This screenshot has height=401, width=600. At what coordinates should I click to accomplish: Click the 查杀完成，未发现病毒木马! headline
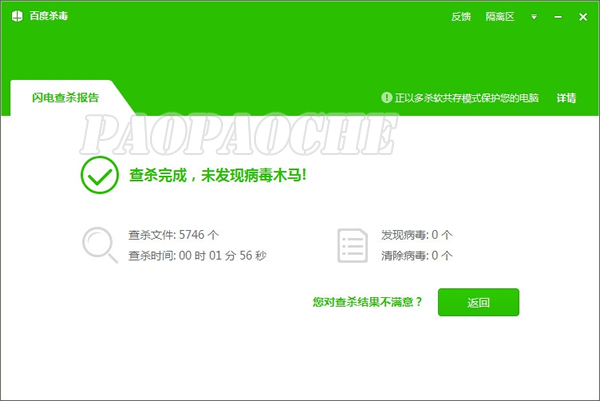(218, 175)
